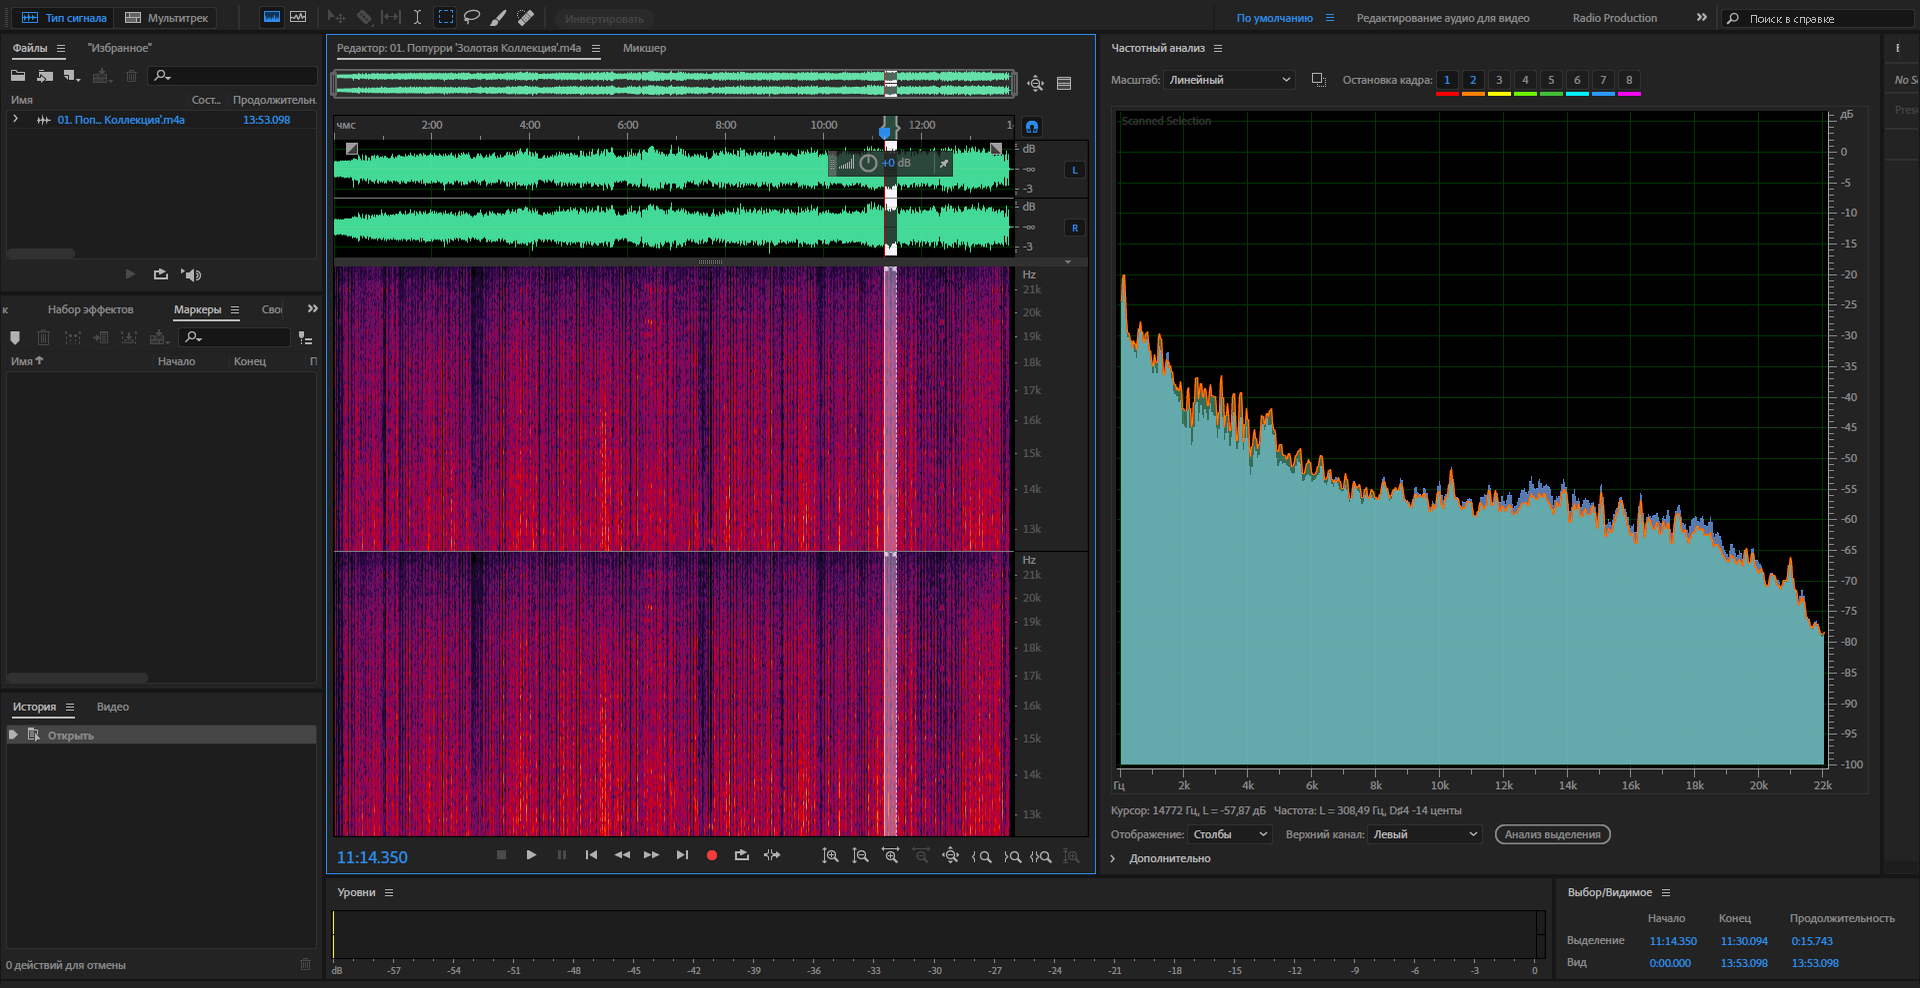
Task: Click the Open File folder icon
Action: (x=18, y=76)
